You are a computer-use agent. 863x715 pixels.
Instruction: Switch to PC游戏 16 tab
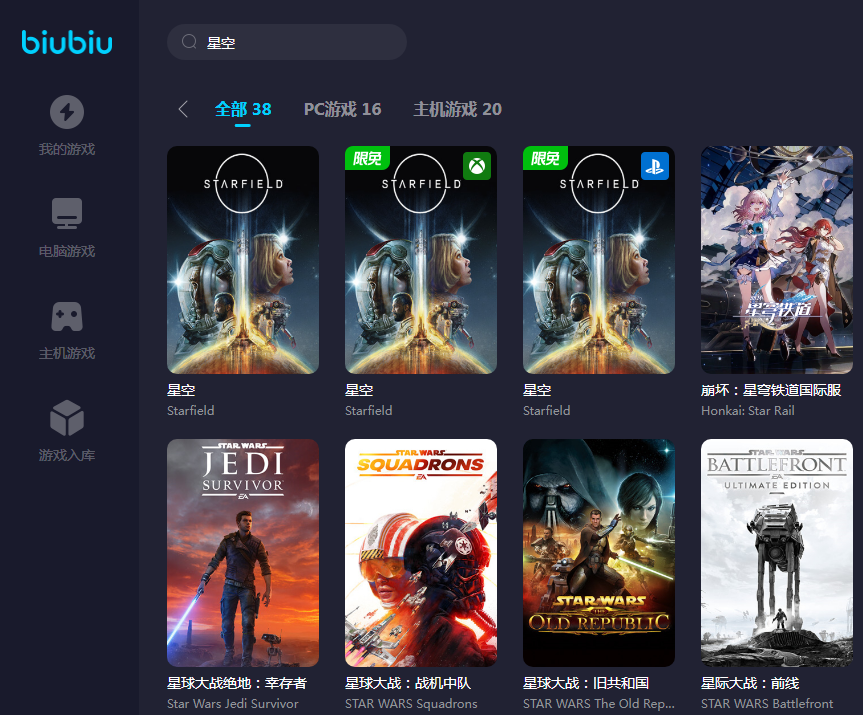pos(342,110)
